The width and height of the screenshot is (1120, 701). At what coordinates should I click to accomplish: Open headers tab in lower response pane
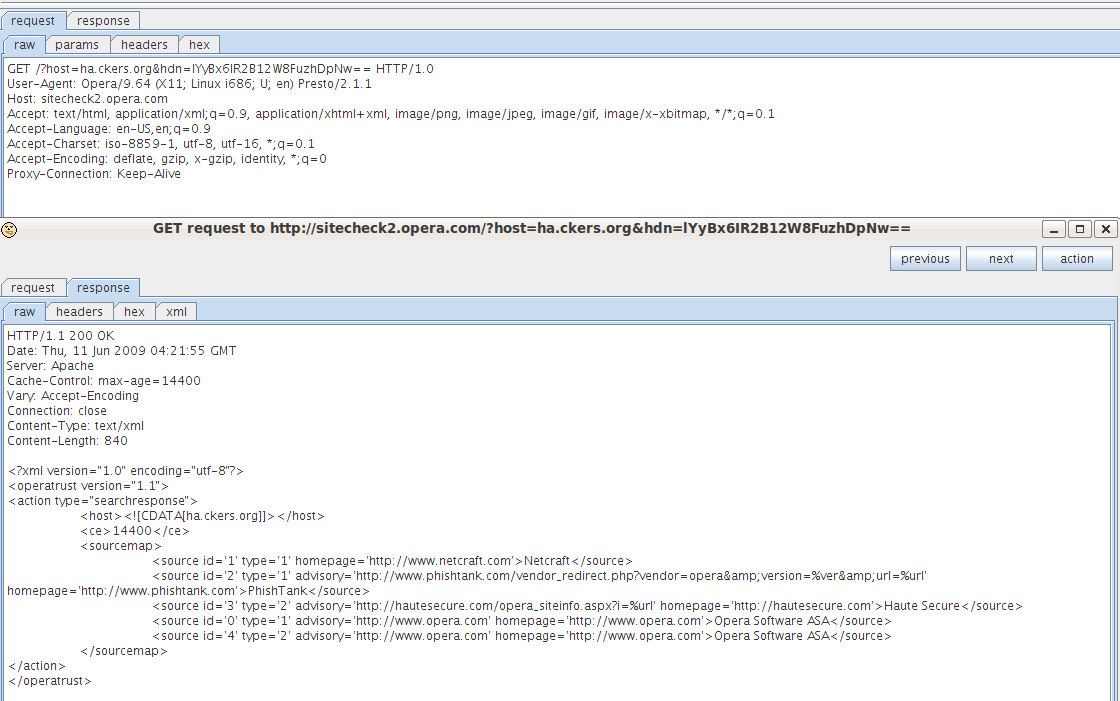[79, 312]
